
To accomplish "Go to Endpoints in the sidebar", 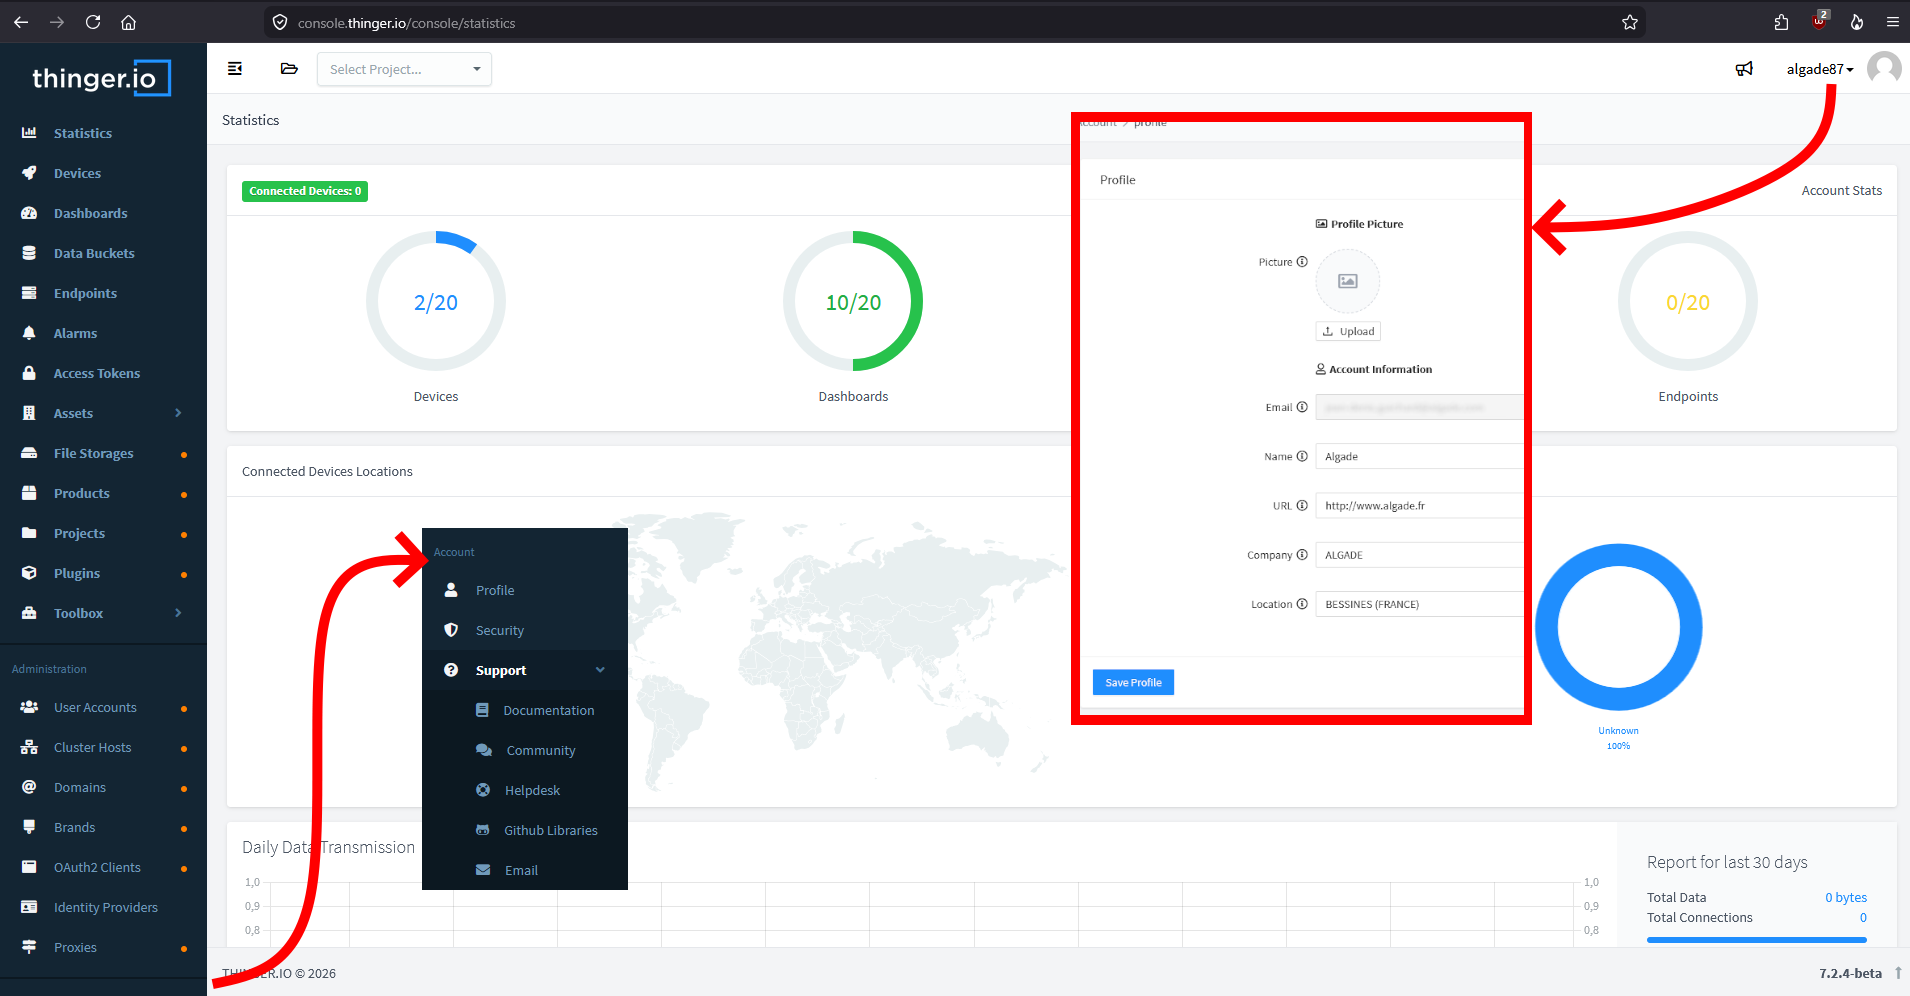I will (x=85, y=293).
